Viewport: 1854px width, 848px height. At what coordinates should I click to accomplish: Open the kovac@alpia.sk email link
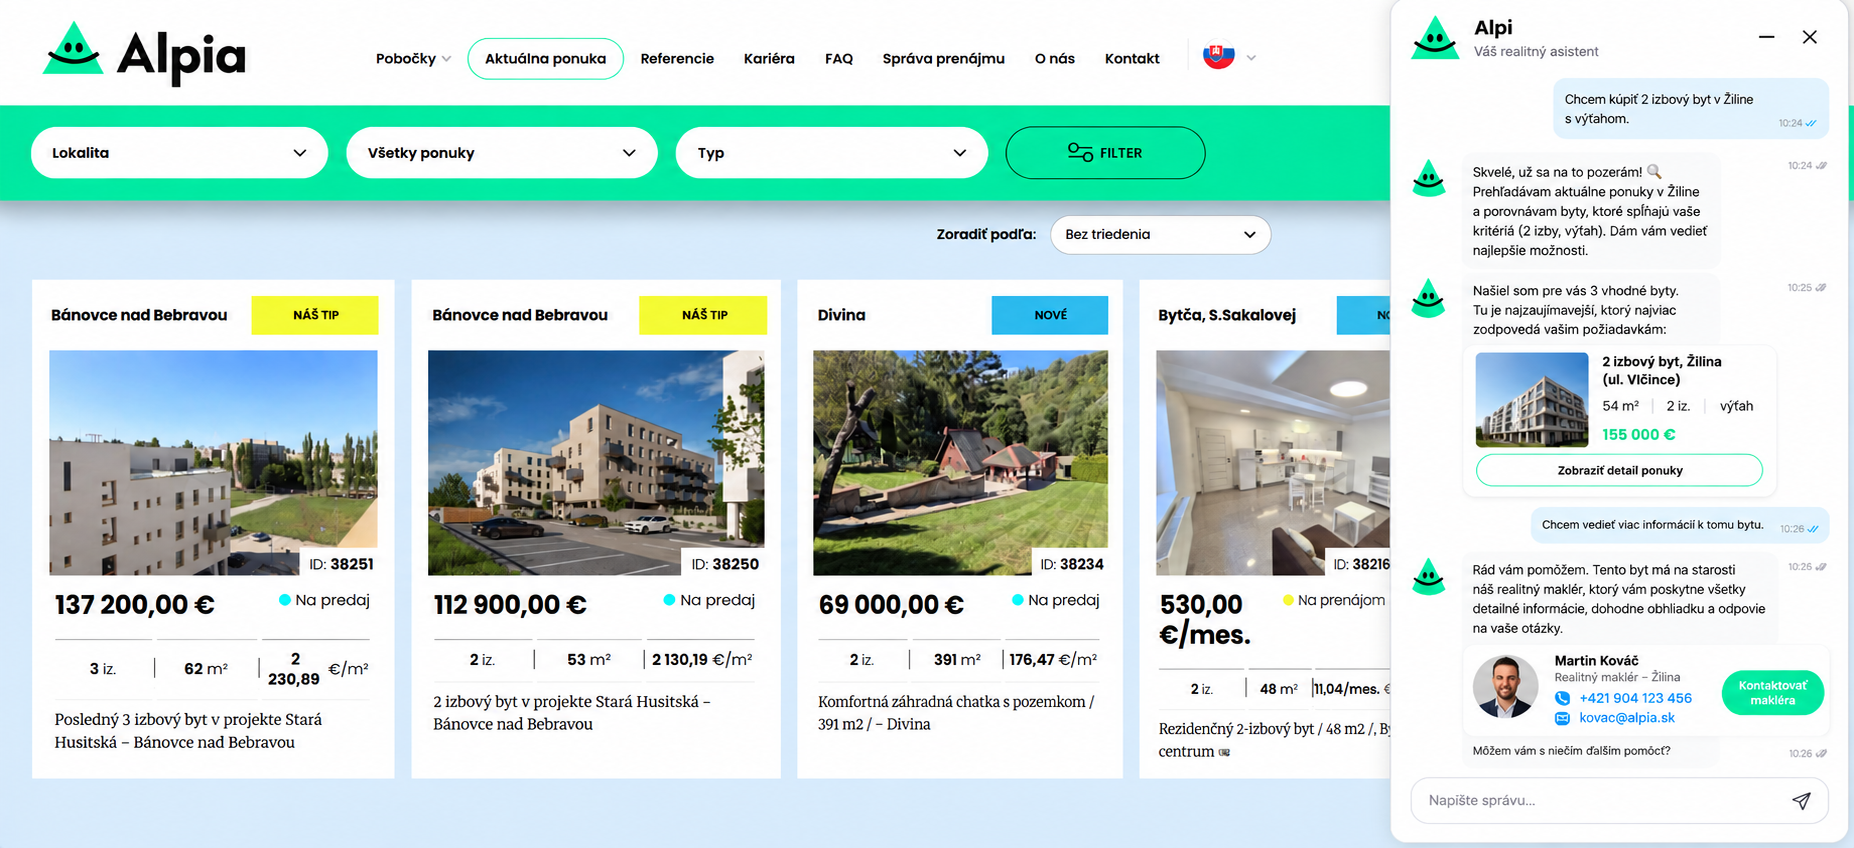(x=1626, y=718)
